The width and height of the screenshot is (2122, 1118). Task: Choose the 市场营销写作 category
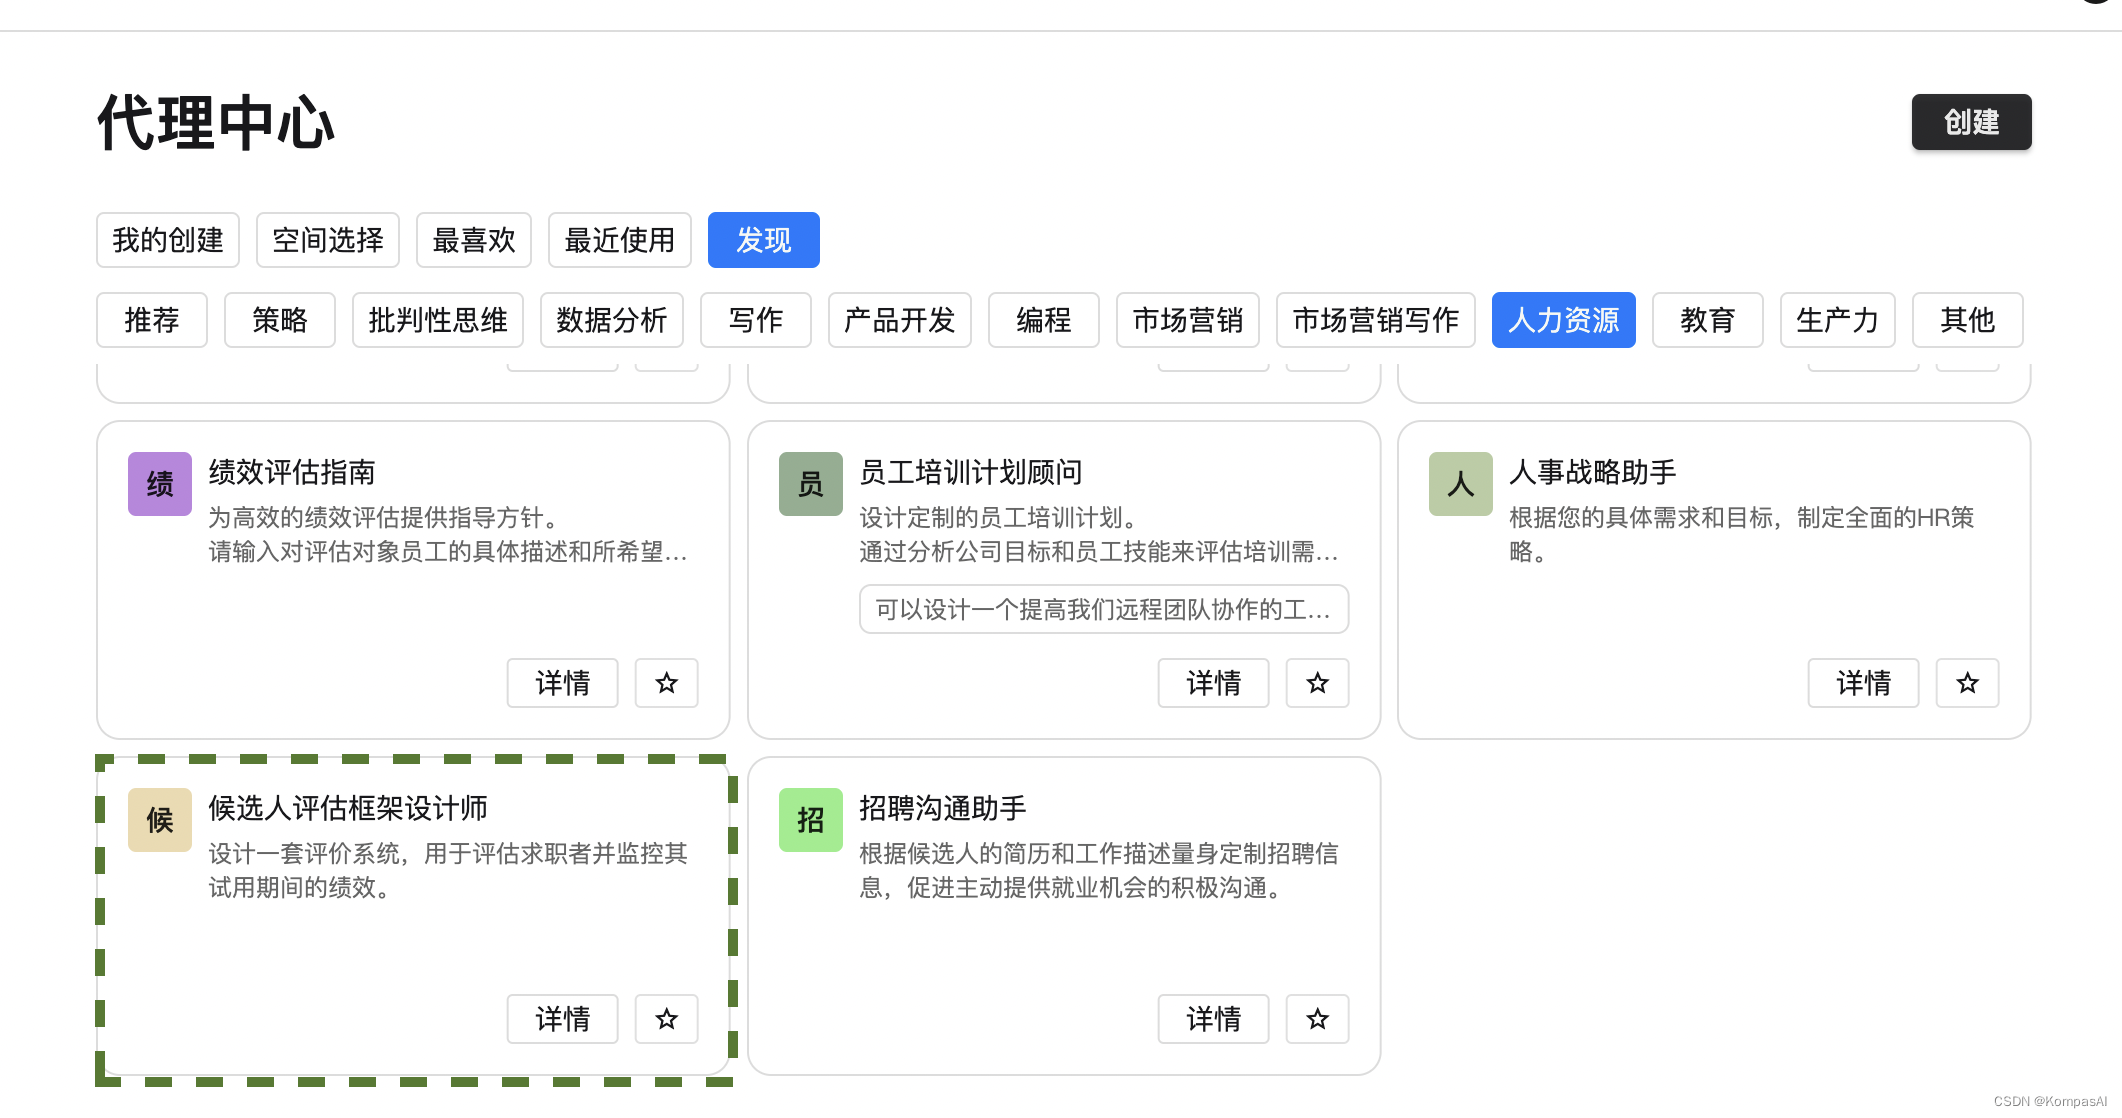[x=1375, y=320]
